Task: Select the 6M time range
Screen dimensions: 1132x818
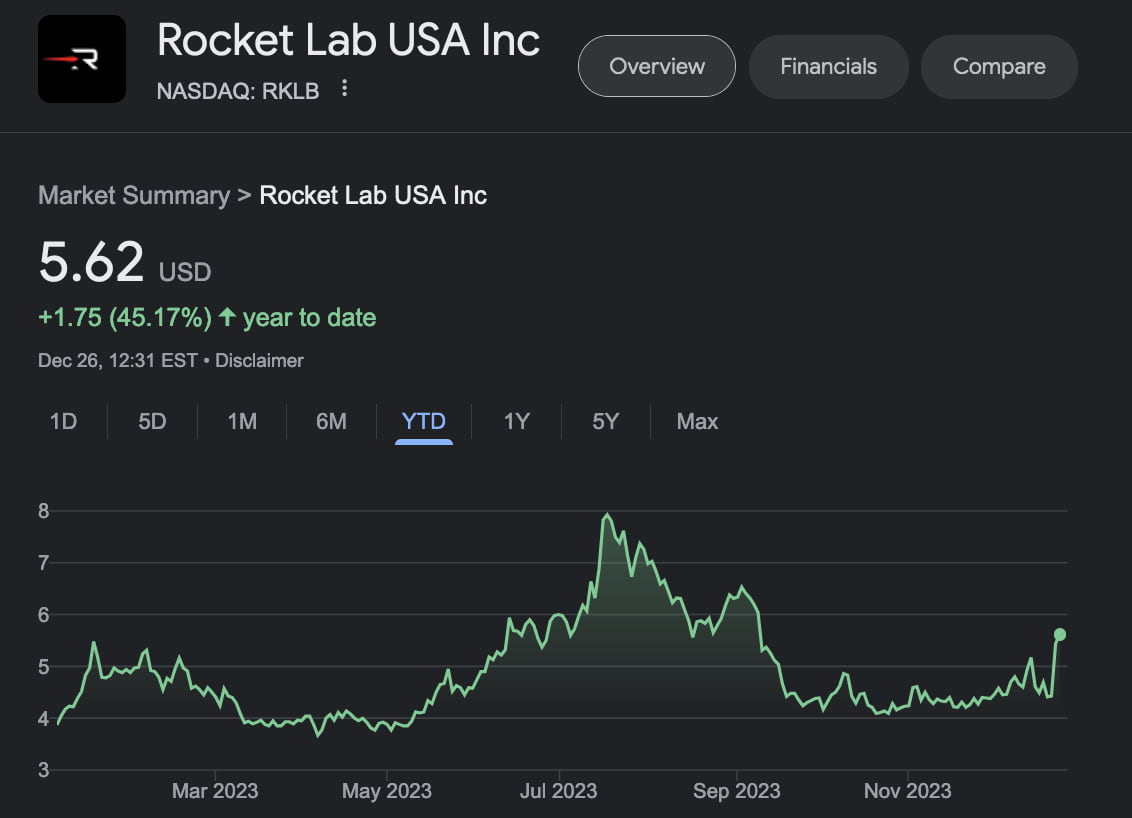Action: tap(330, 421)
